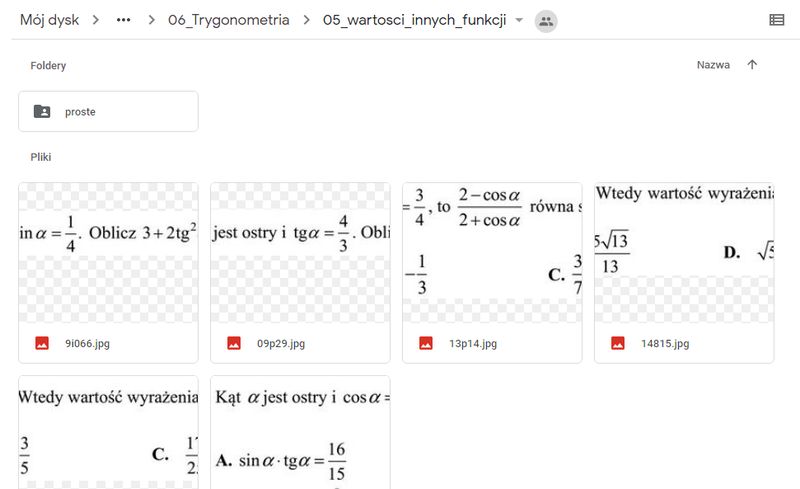This screenshot has height=489, width=800.
Task: Select the current folder name 05_wartosci_innych_funkcji
Action: tap(414, 20)
